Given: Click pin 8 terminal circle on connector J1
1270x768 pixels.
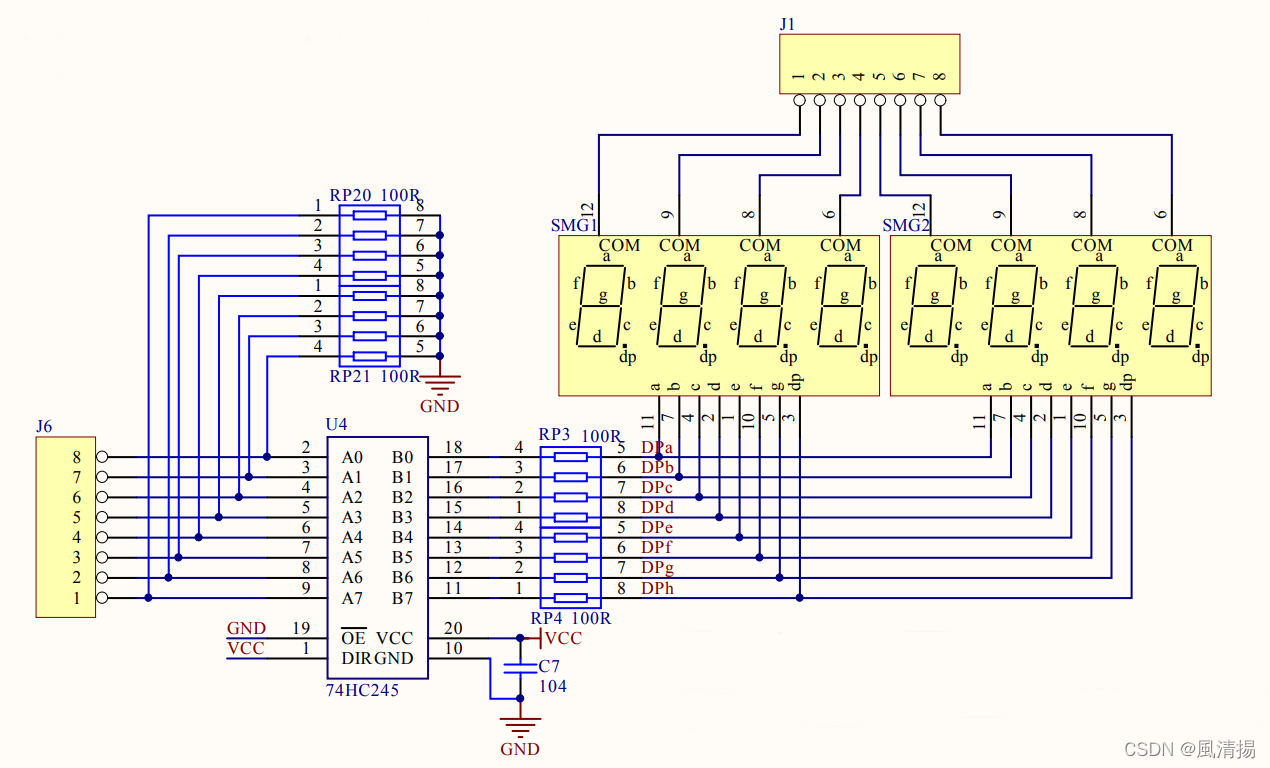Looking at the screenshot, I should tap(940, 100).
